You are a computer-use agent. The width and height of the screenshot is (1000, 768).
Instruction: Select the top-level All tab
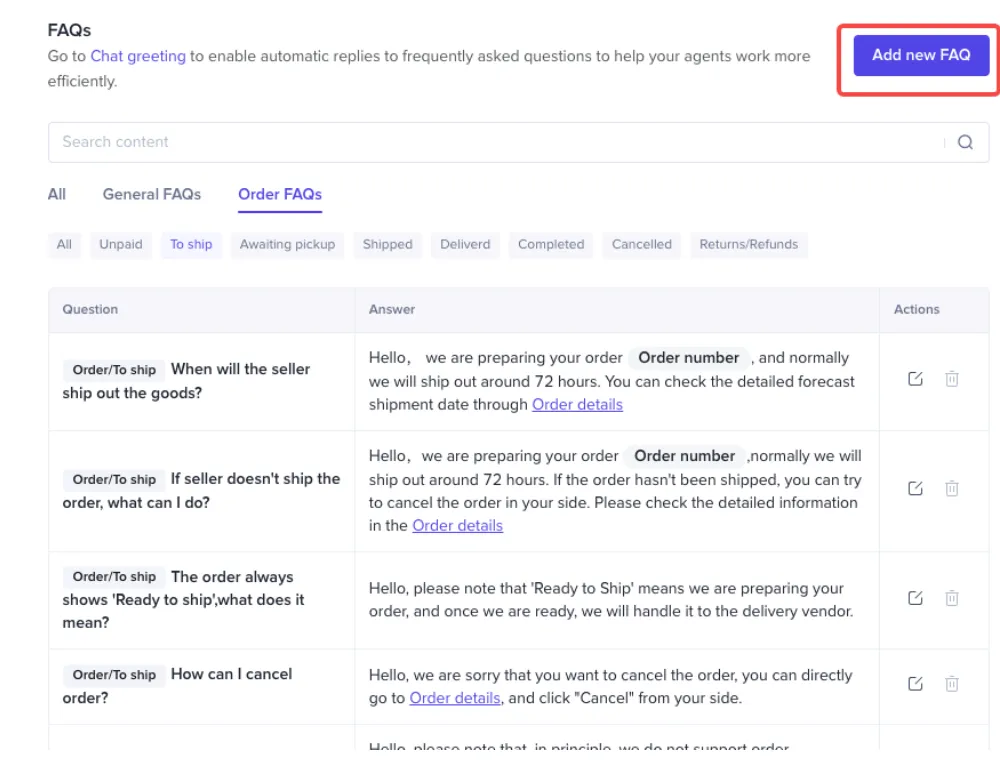click(57, 194)
